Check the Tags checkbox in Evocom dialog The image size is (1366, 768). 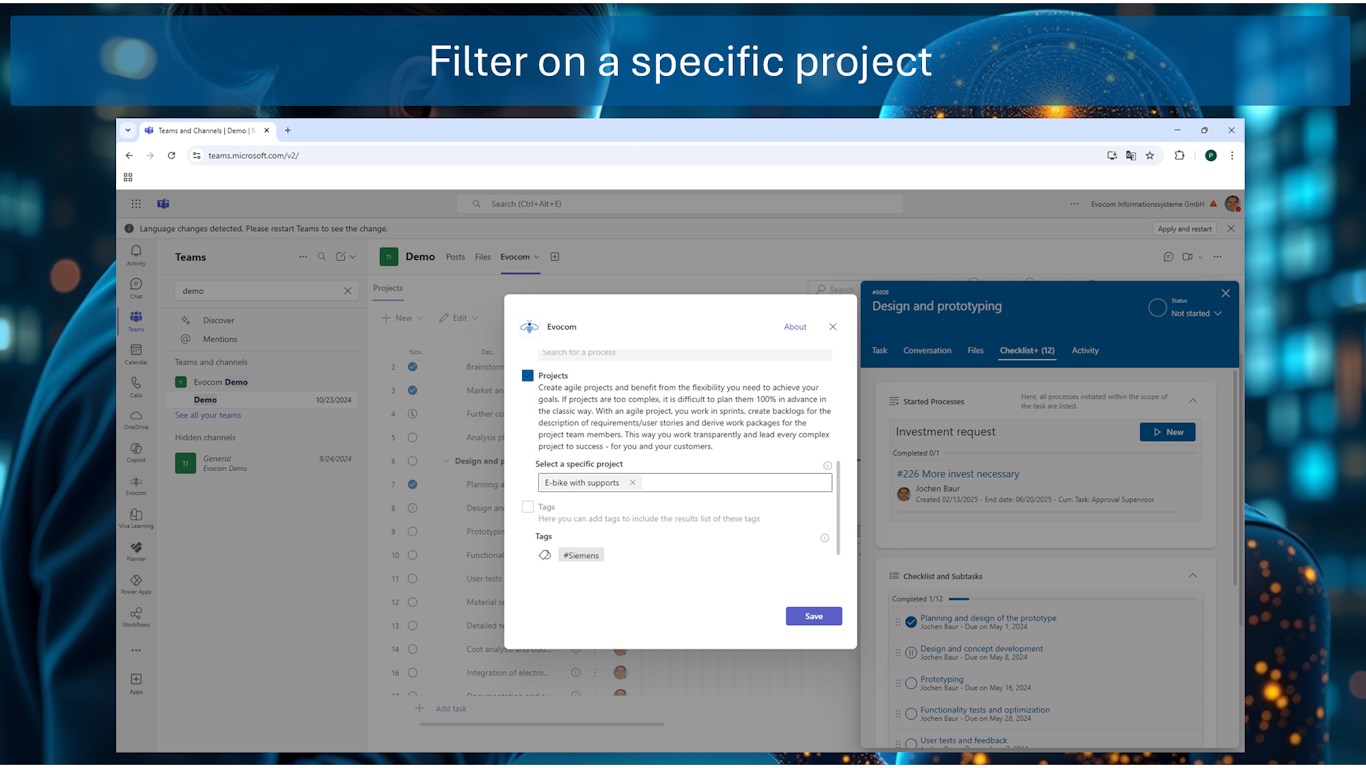click(527, 507)
